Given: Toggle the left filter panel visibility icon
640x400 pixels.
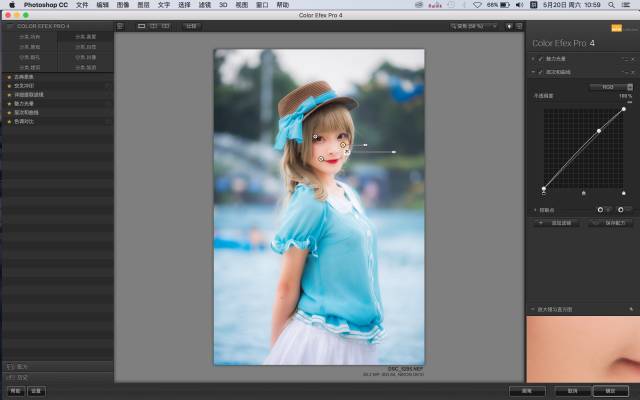Looking at the screenshot, I should point(120,26).
